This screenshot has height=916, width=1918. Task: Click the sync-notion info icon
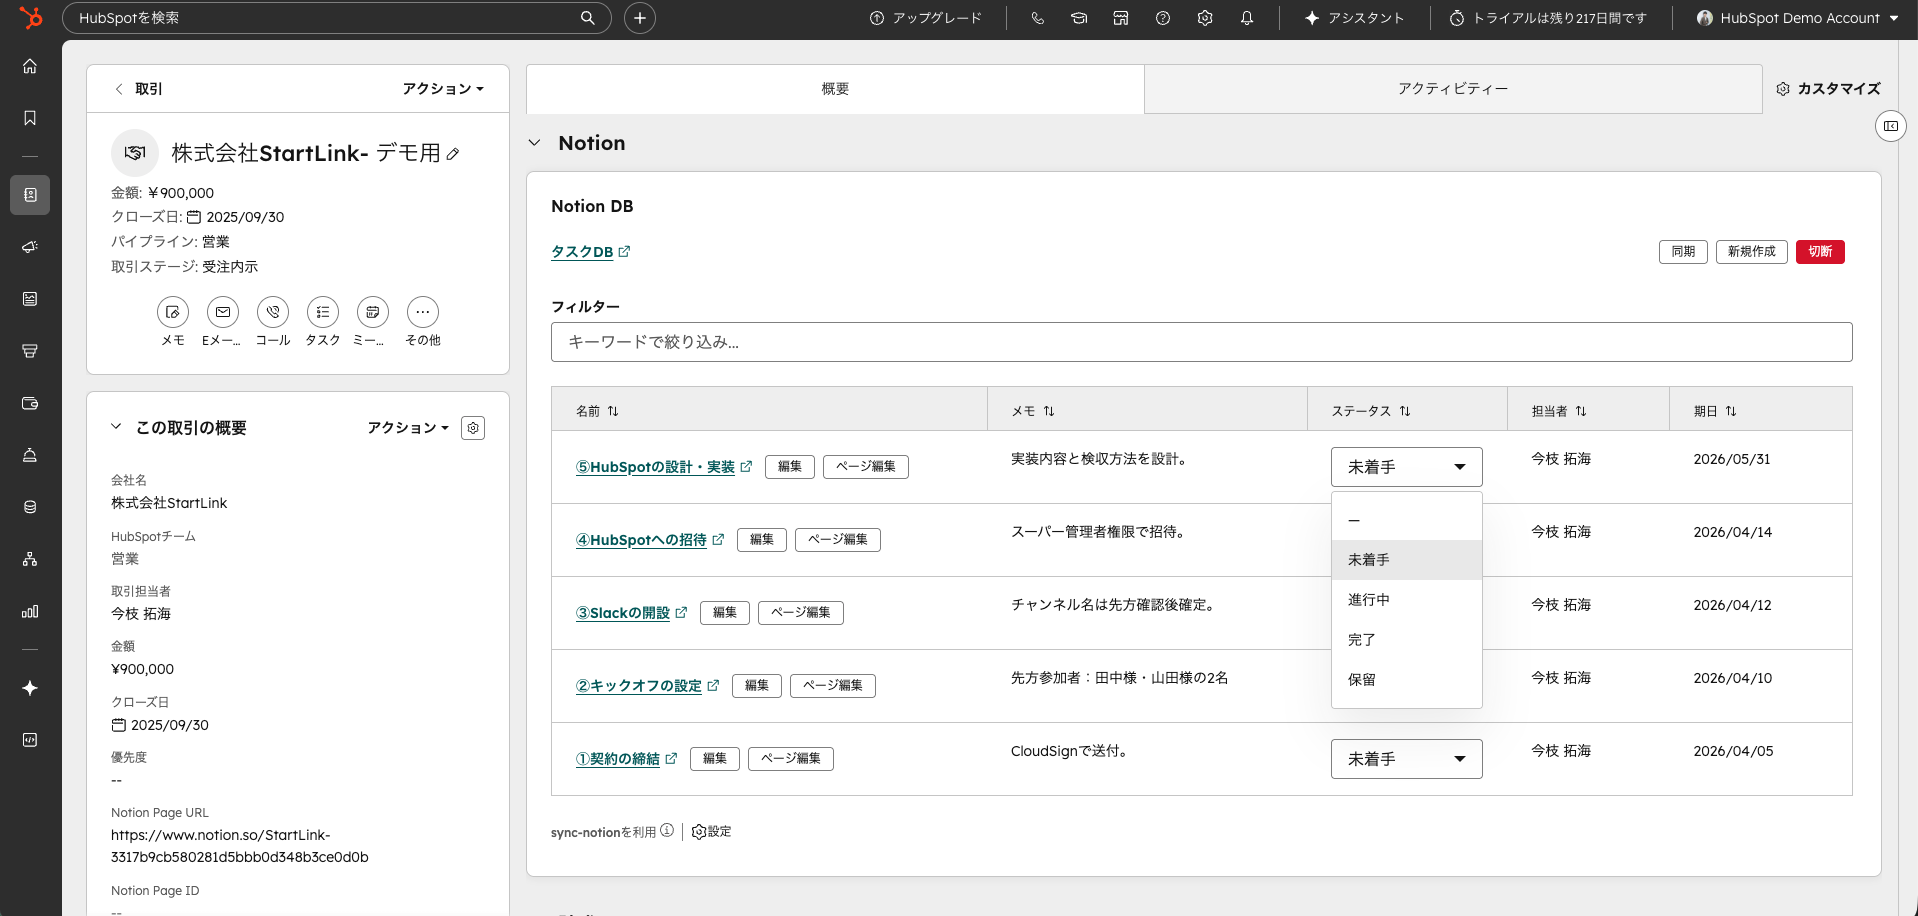667,830
